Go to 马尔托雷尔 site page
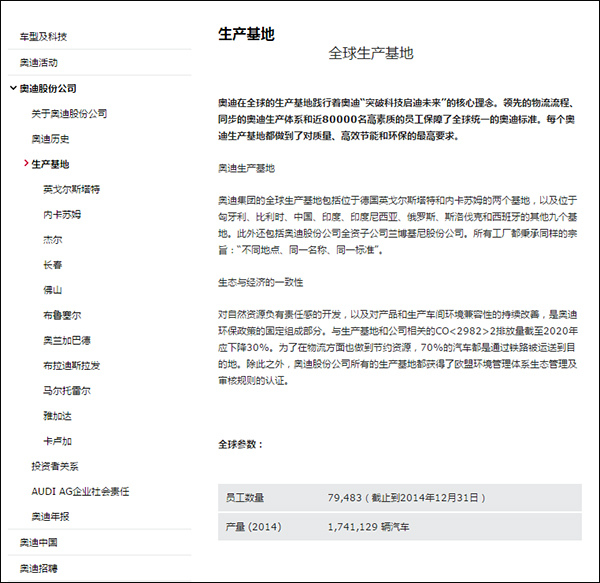Viewport: 600px width, 583px height. pyautogui.click(x=66, y=391)
